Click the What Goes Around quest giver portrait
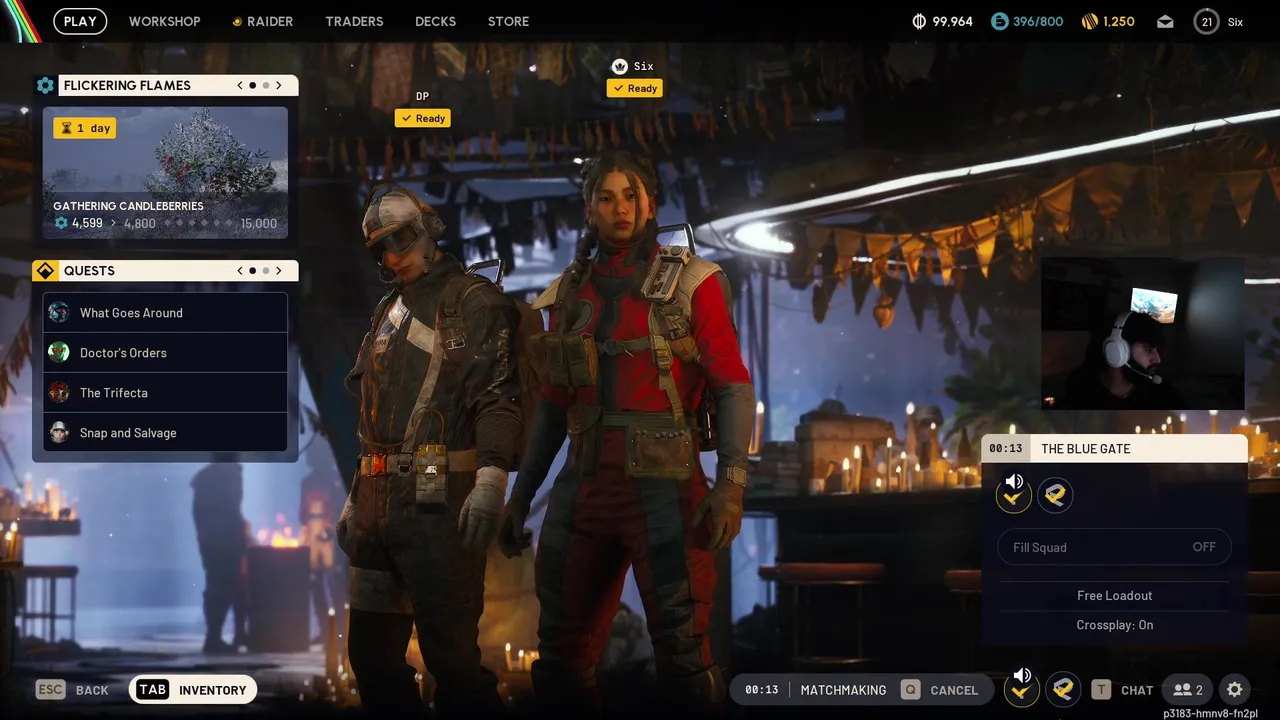This screenshot has width=1280, height=720. pos(60,312)
